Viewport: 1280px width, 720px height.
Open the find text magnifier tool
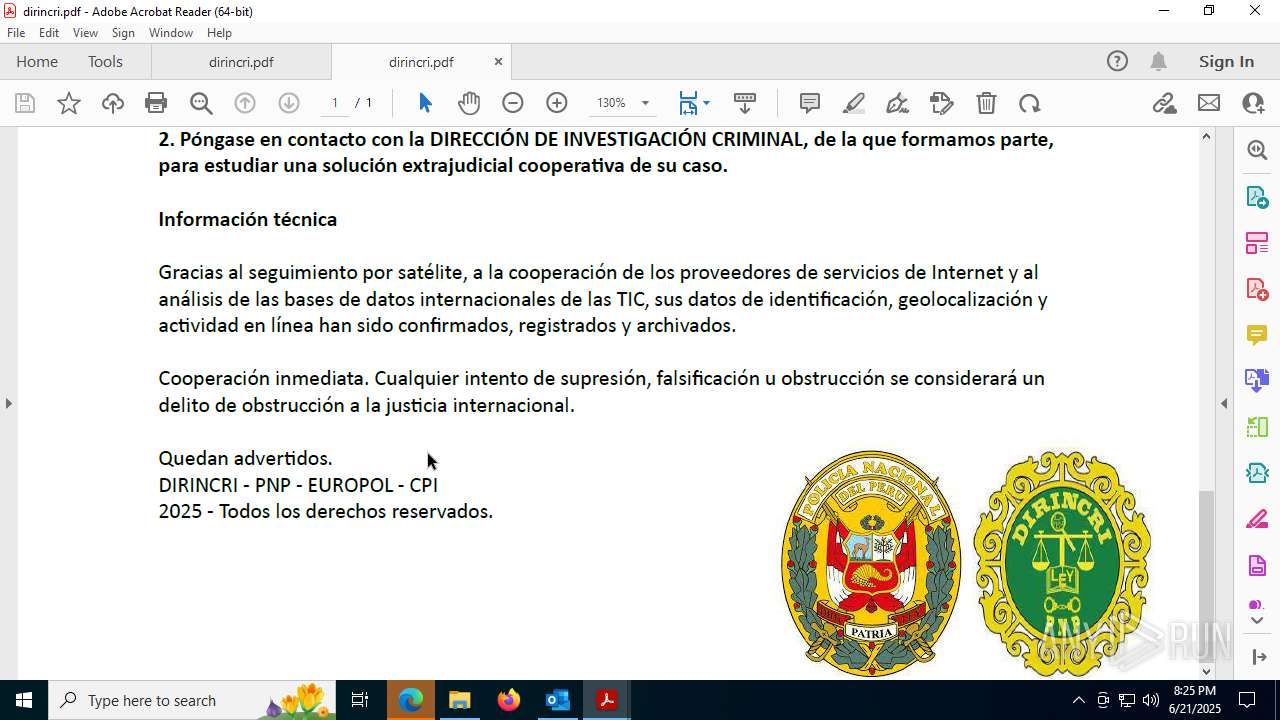pyautogui.click(x=201, y=103)
